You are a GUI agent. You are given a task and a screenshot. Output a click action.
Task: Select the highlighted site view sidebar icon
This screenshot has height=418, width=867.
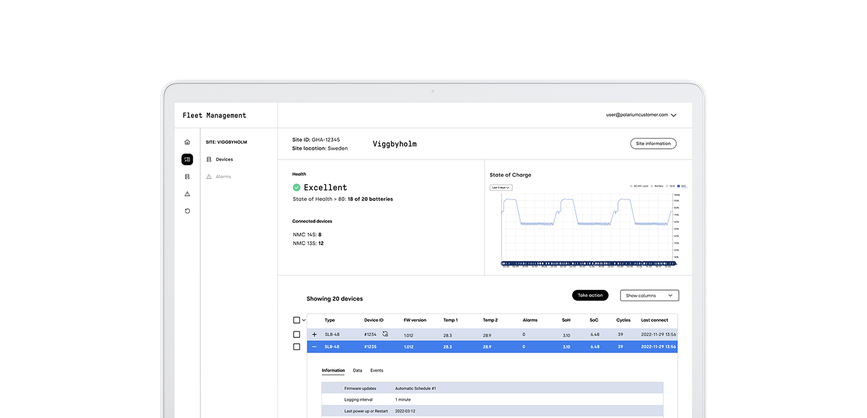(187, 159)
